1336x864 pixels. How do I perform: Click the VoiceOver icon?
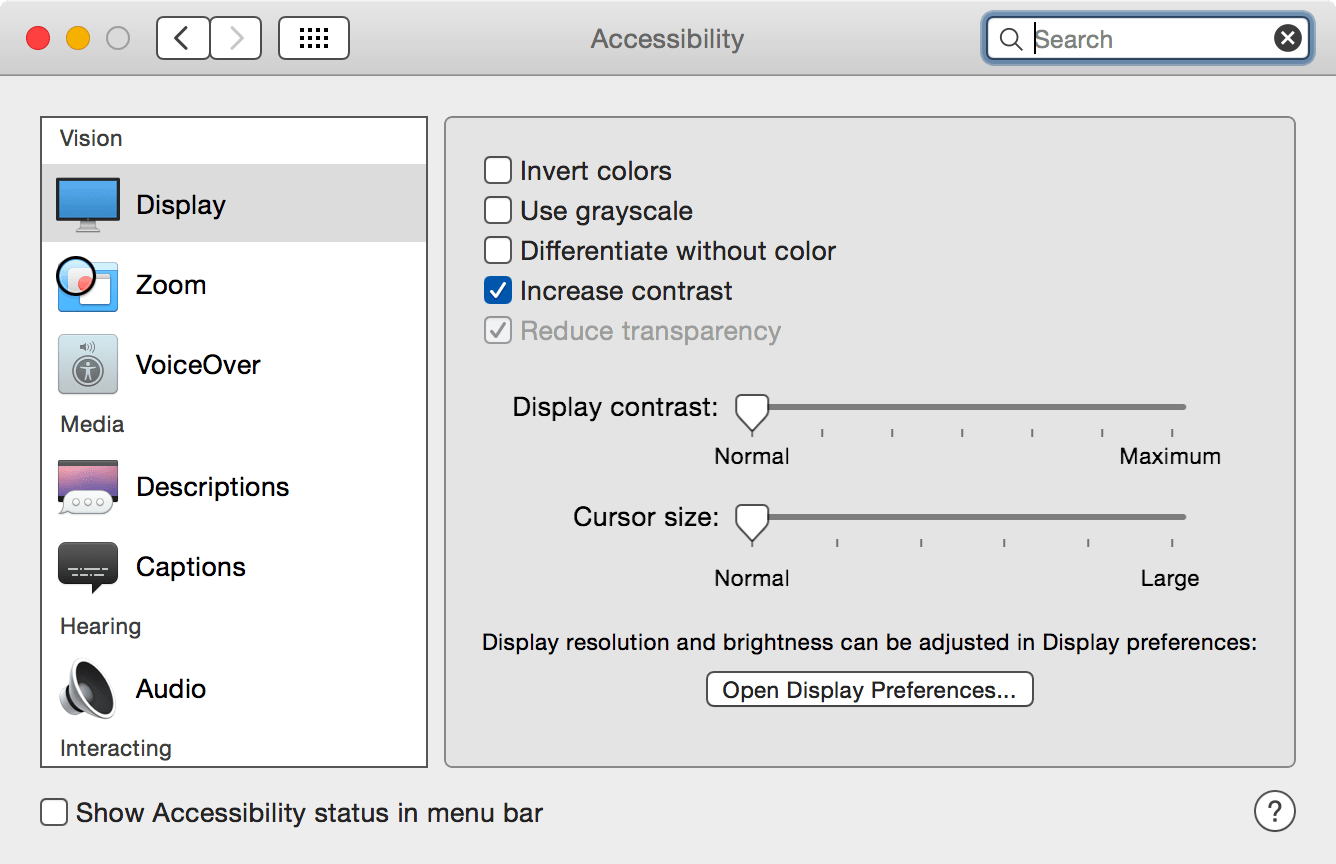(x=87, y=364)
